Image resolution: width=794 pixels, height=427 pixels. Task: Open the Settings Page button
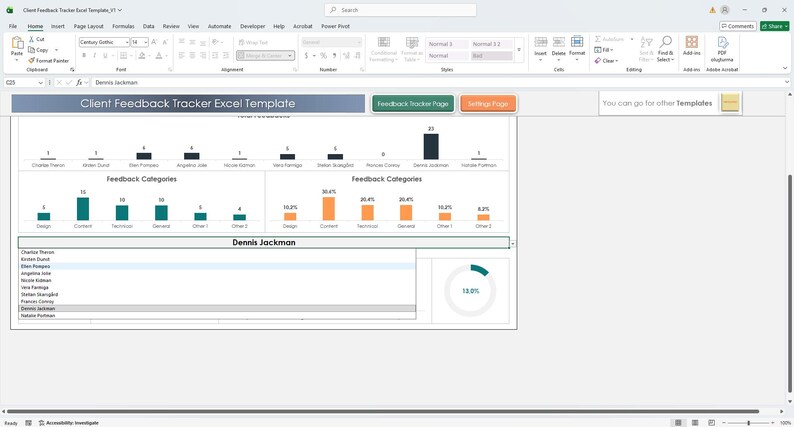coord(488,103)
